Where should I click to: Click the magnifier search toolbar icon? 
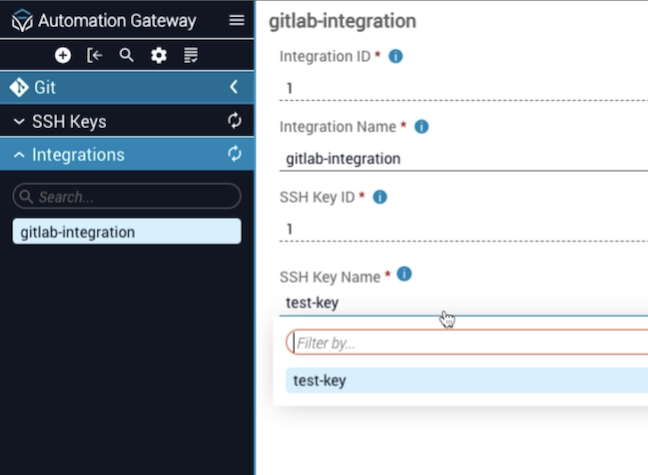(x=126, y=55)
